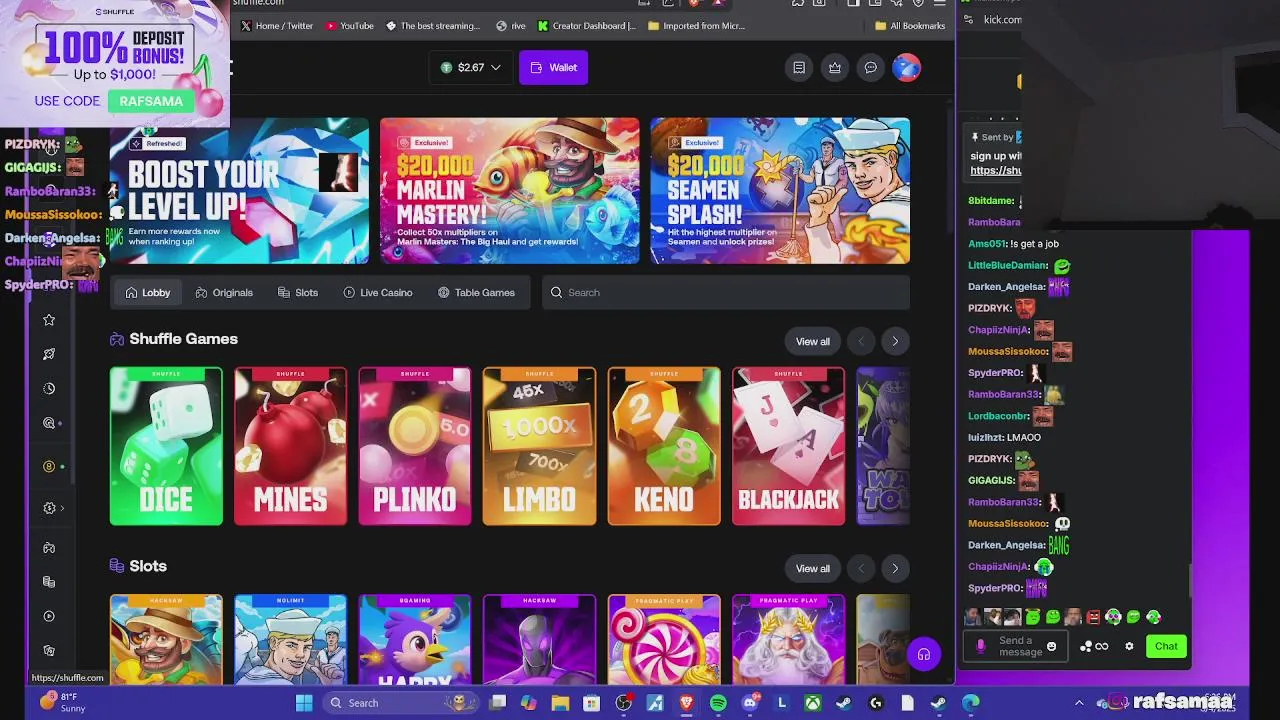
Task: View all Slots
Action: [x=812, y=568]
